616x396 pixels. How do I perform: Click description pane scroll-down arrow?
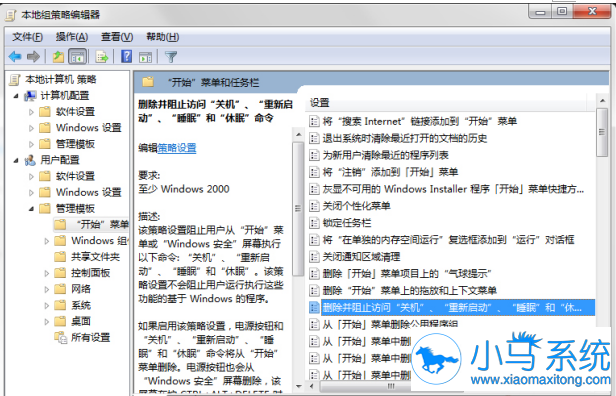[298, 387]
